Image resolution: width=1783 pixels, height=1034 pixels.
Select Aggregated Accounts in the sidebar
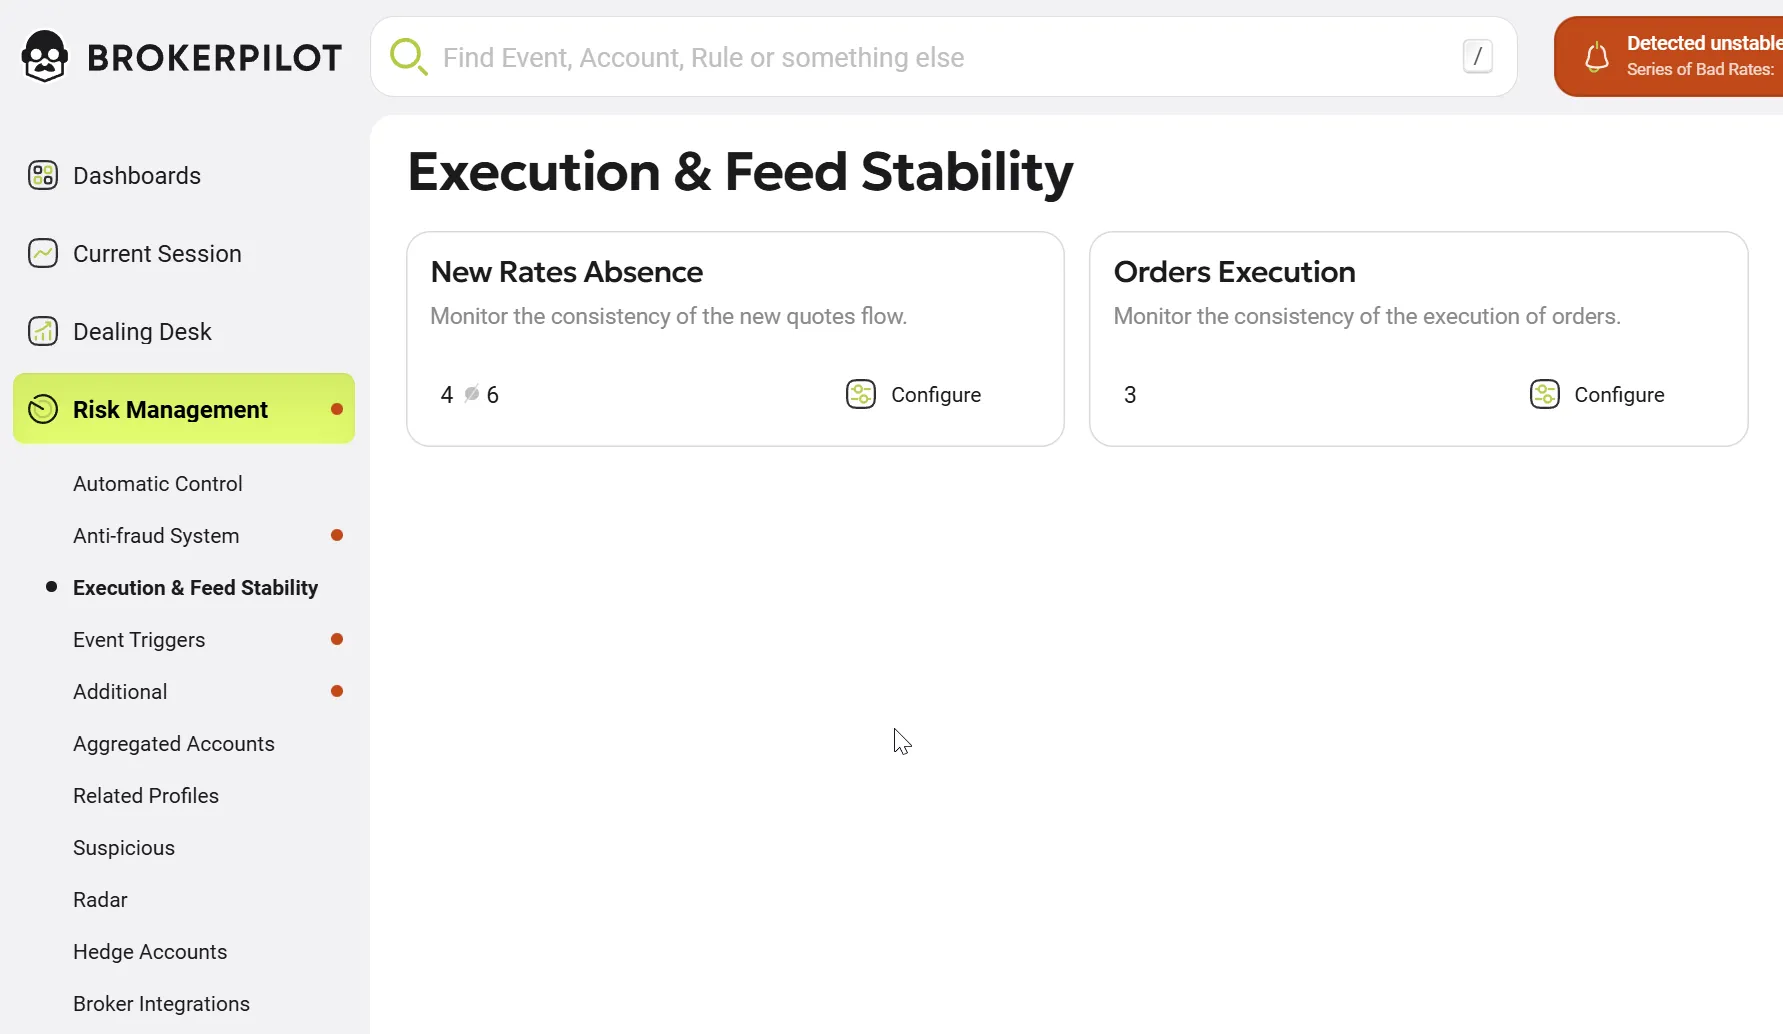coord(174,744)
